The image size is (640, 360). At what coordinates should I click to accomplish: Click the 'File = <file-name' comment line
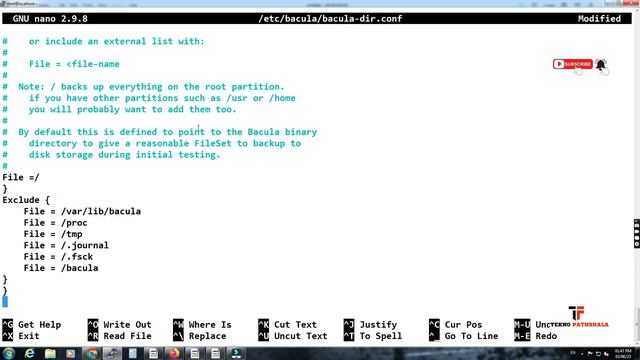point(74,64)
